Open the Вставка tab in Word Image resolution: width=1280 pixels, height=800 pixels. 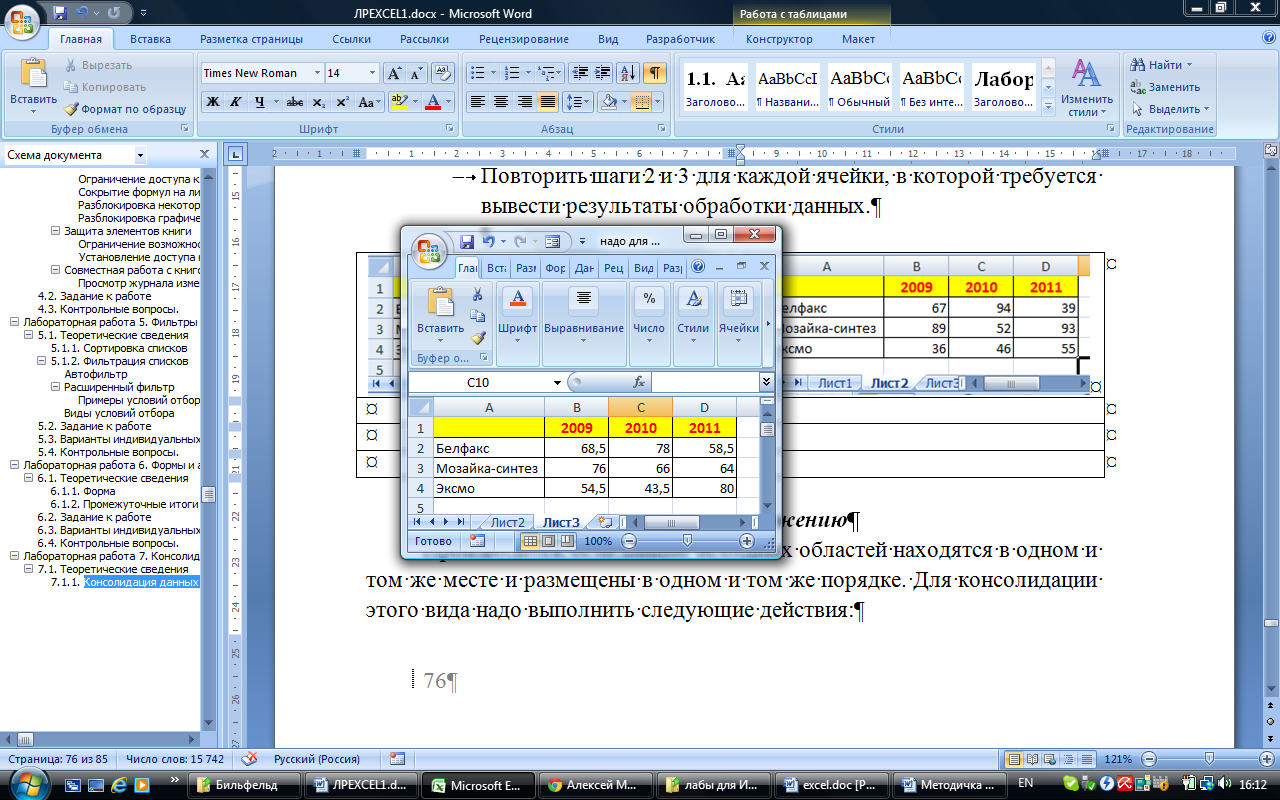(x=150, y=39)
